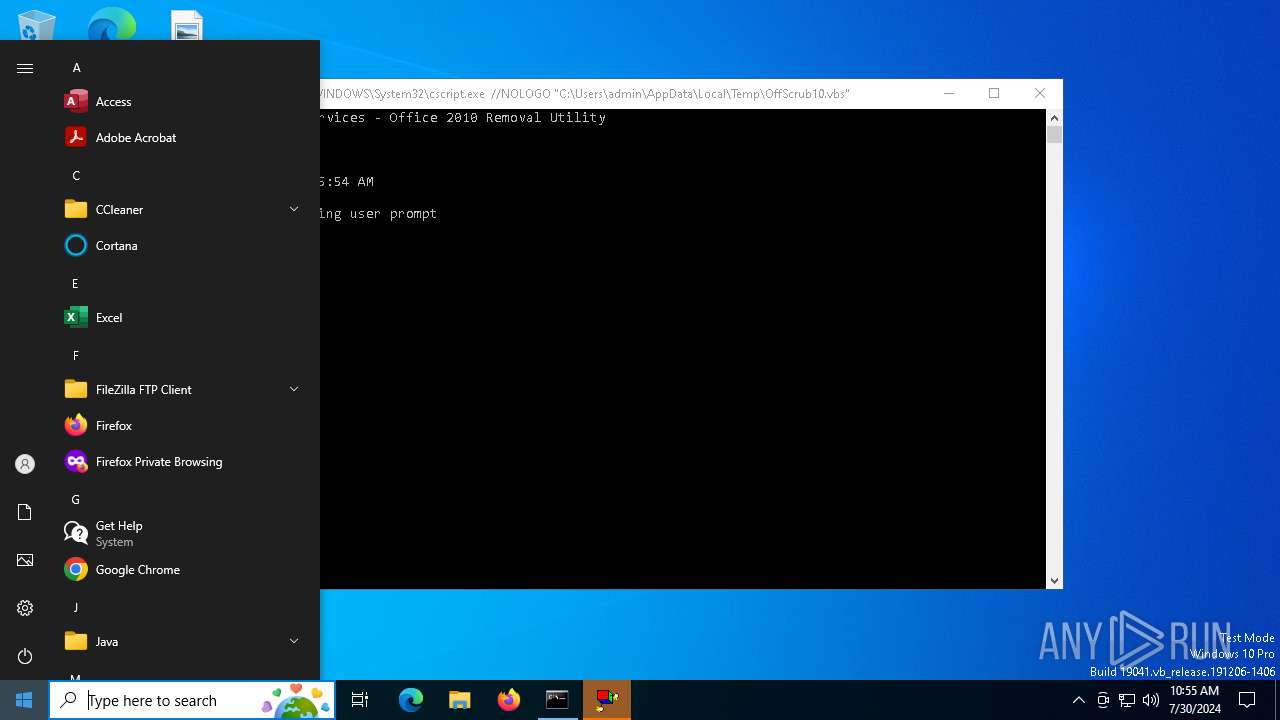Jump to apps via letter A header
Screen dimensions: 1280x720
tap(76, 68)
